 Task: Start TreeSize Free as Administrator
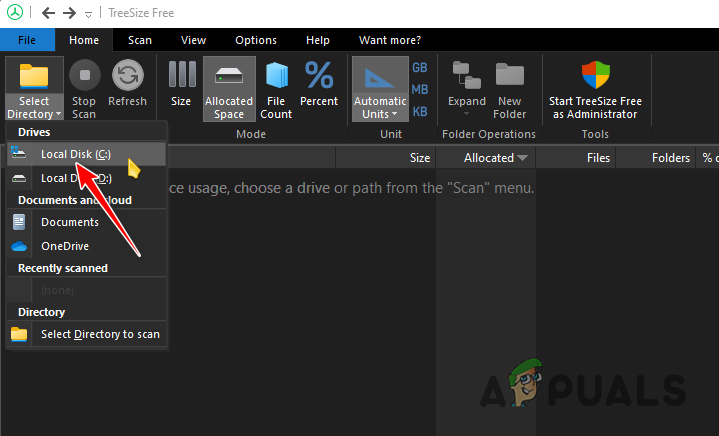pos(595,89)
